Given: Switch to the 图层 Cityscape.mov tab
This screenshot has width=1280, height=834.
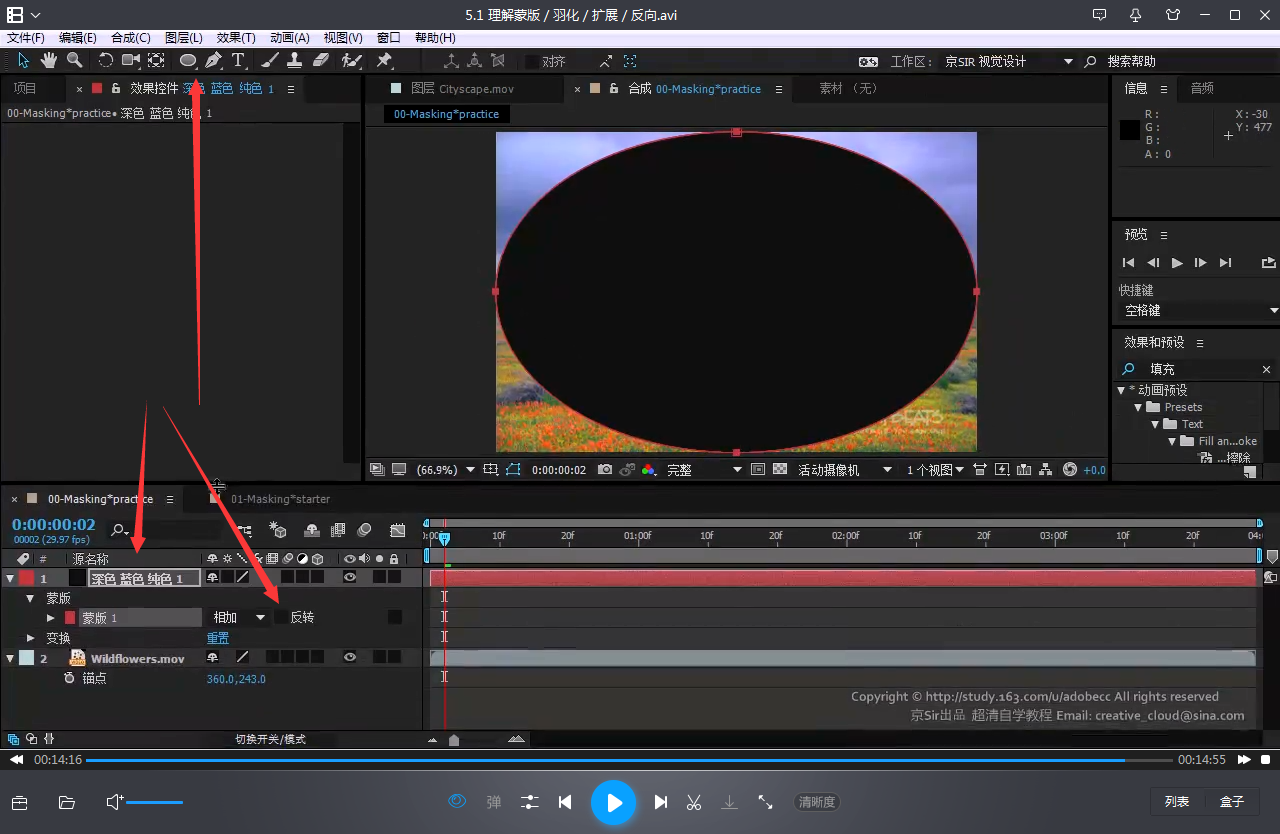Looking at the screenshot, I should point(462,89).
